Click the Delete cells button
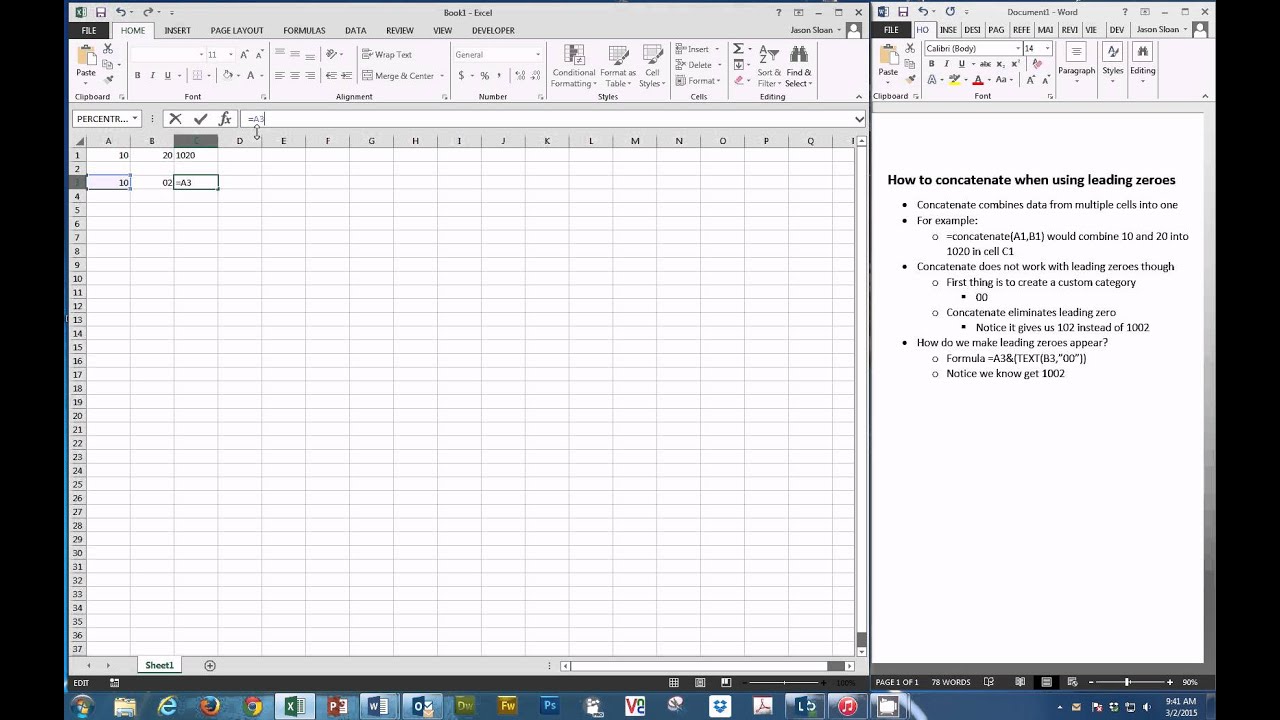This screenshot has height=720, width=1280. point(696,65)
